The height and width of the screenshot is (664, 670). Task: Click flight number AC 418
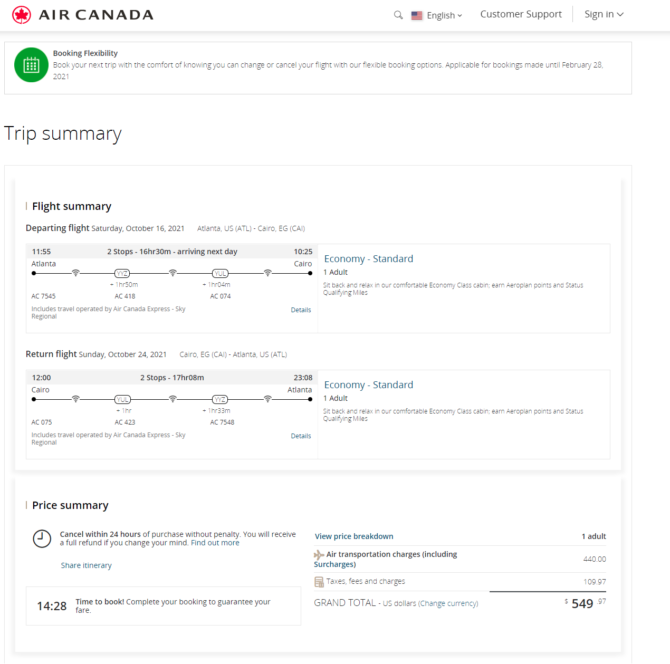(125, 296)
